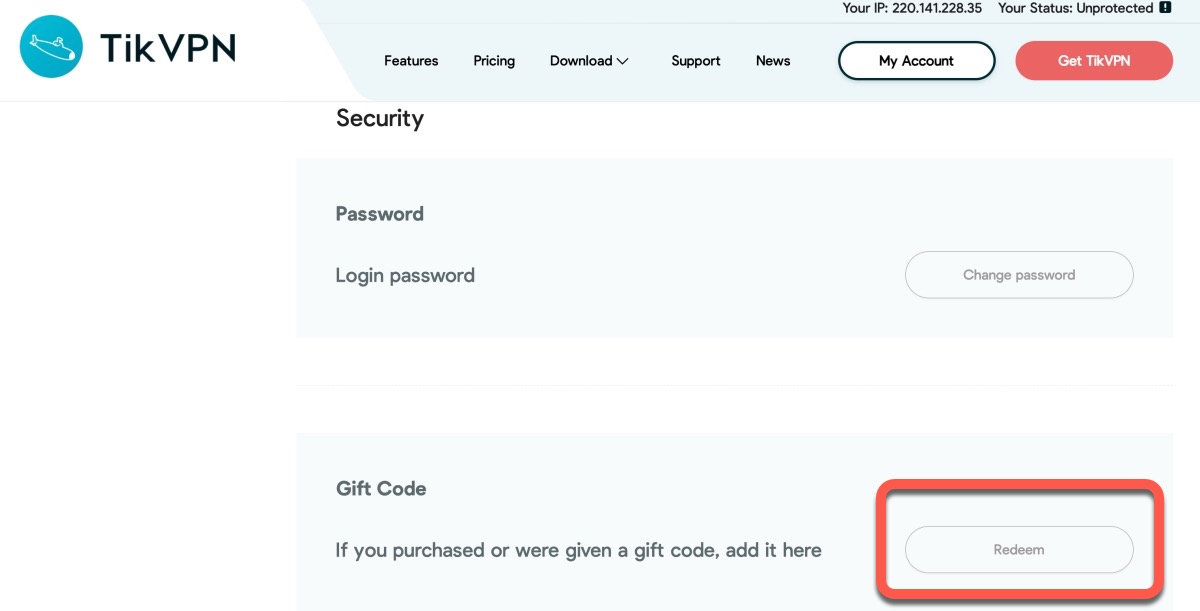Click the Password subsection heading
The image size is (1200, 611).
pyautogui.click(x=380, y=214)
